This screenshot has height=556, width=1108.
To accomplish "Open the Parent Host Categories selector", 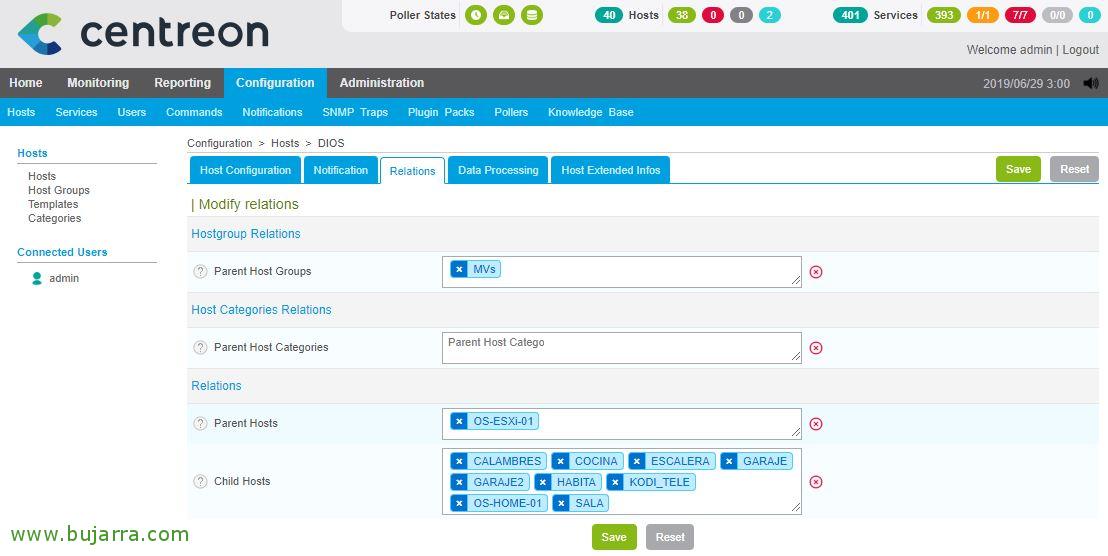I will tap(620, 348).
